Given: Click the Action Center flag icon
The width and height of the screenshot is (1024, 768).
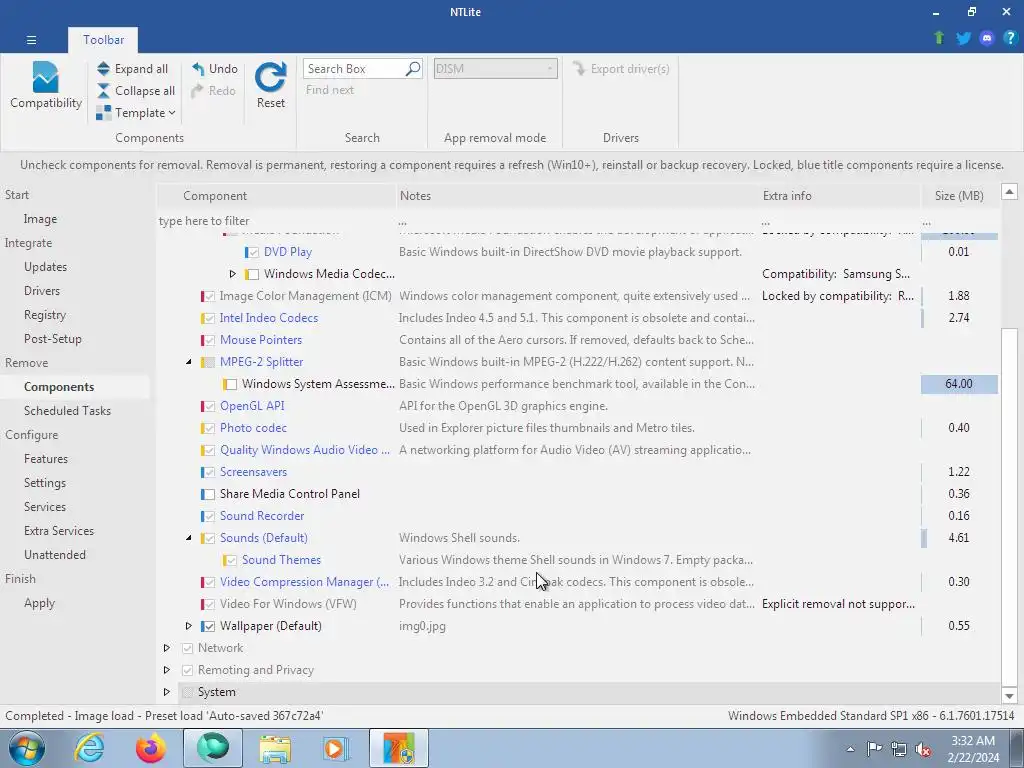Looking at the screenshot, I should [874, 749].
